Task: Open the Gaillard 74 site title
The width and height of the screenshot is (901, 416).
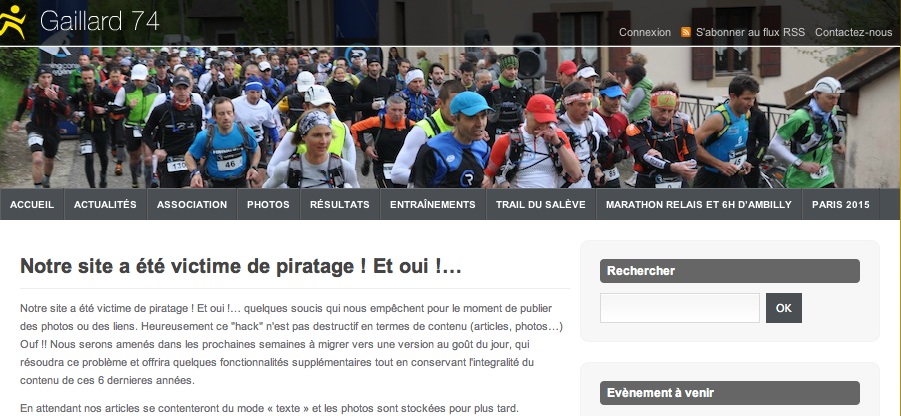Action: click(99, 21)
